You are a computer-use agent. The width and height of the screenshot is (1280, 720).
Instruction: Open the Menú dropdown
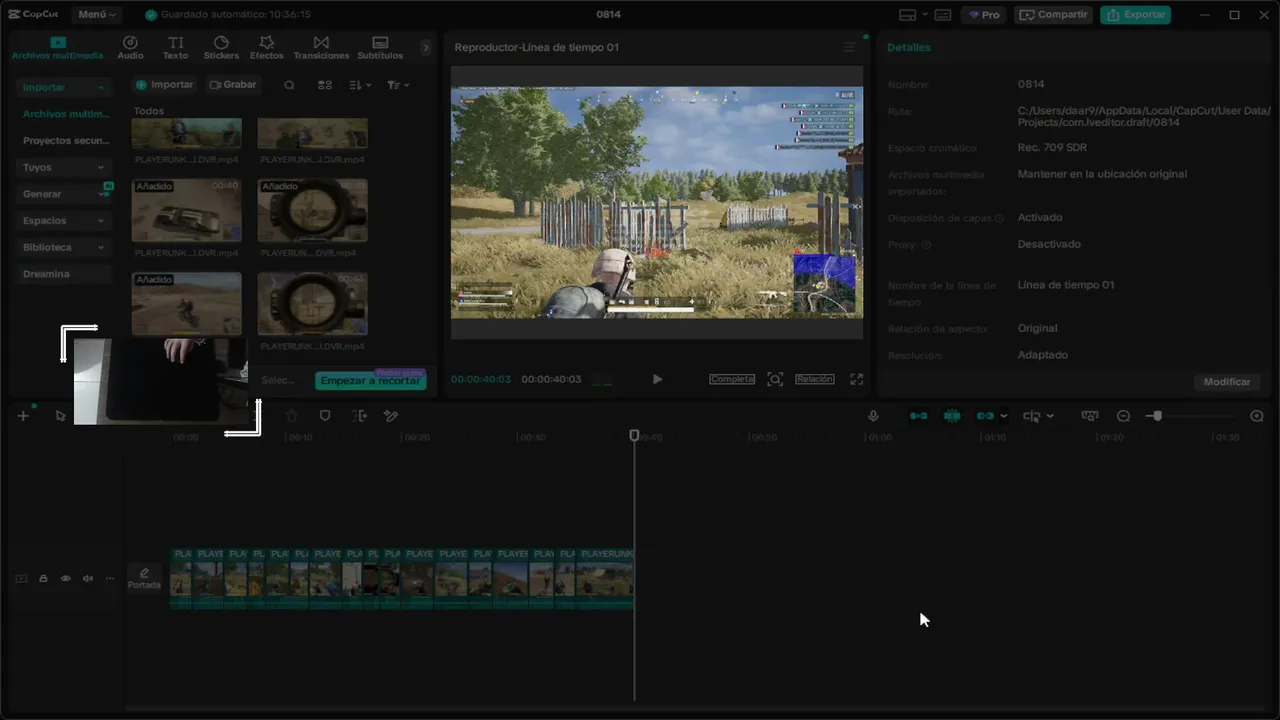point(97,15)
